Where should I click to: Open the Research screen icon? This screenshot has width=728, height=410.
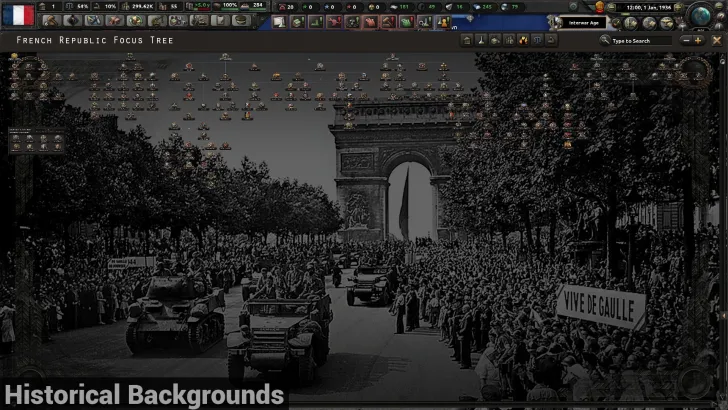92,21
